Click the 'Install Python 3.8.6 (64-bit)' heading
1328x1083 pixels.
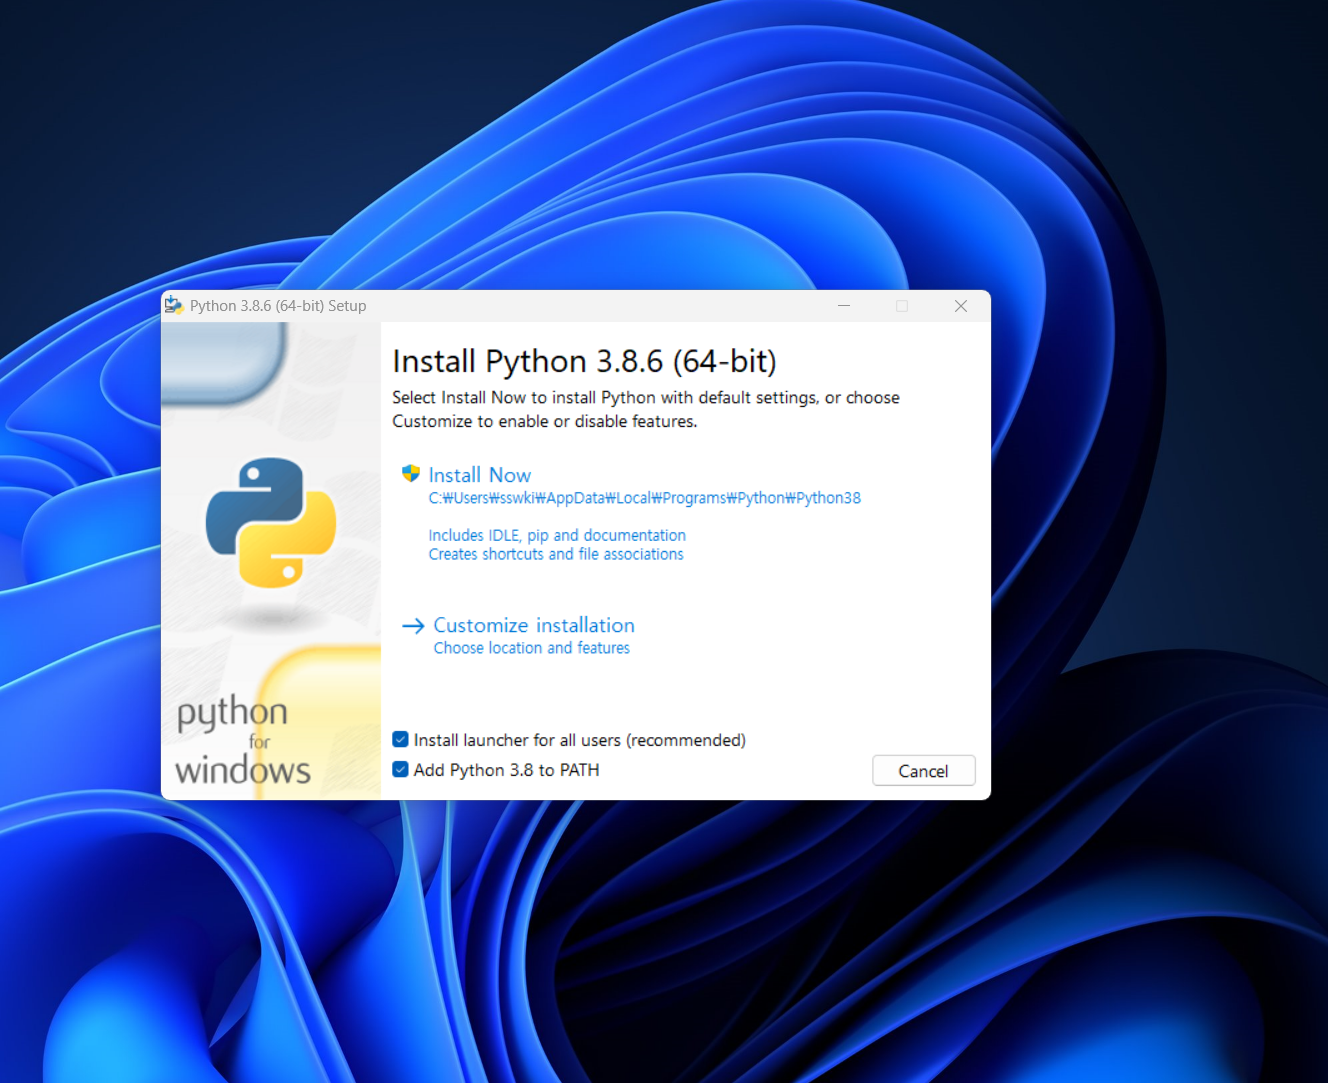click(584, 361)
